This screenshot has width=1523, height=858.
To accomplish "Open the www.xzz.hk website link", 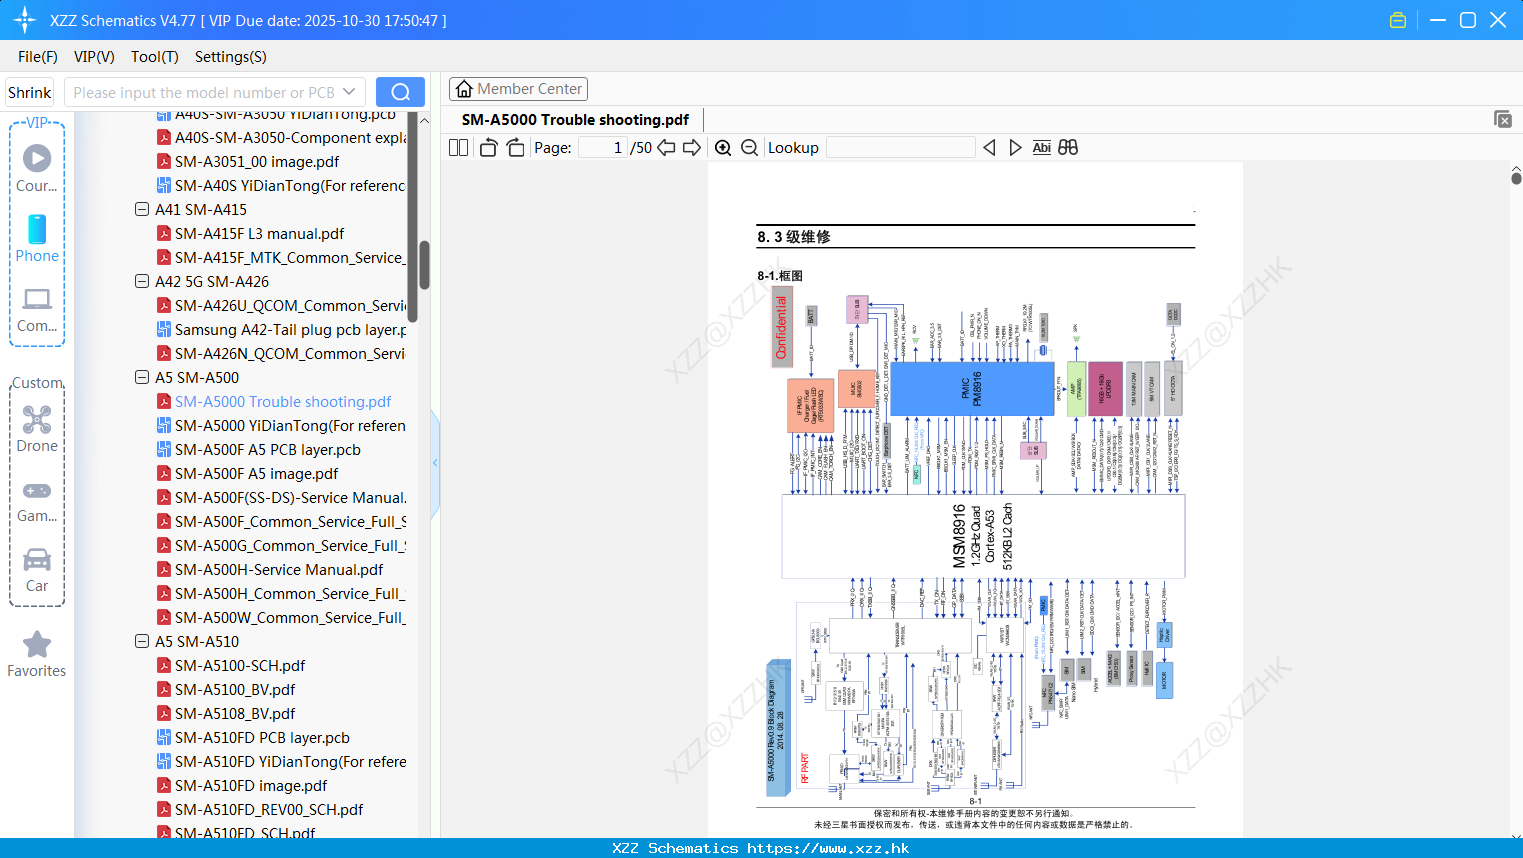I will tap(828, 848).
